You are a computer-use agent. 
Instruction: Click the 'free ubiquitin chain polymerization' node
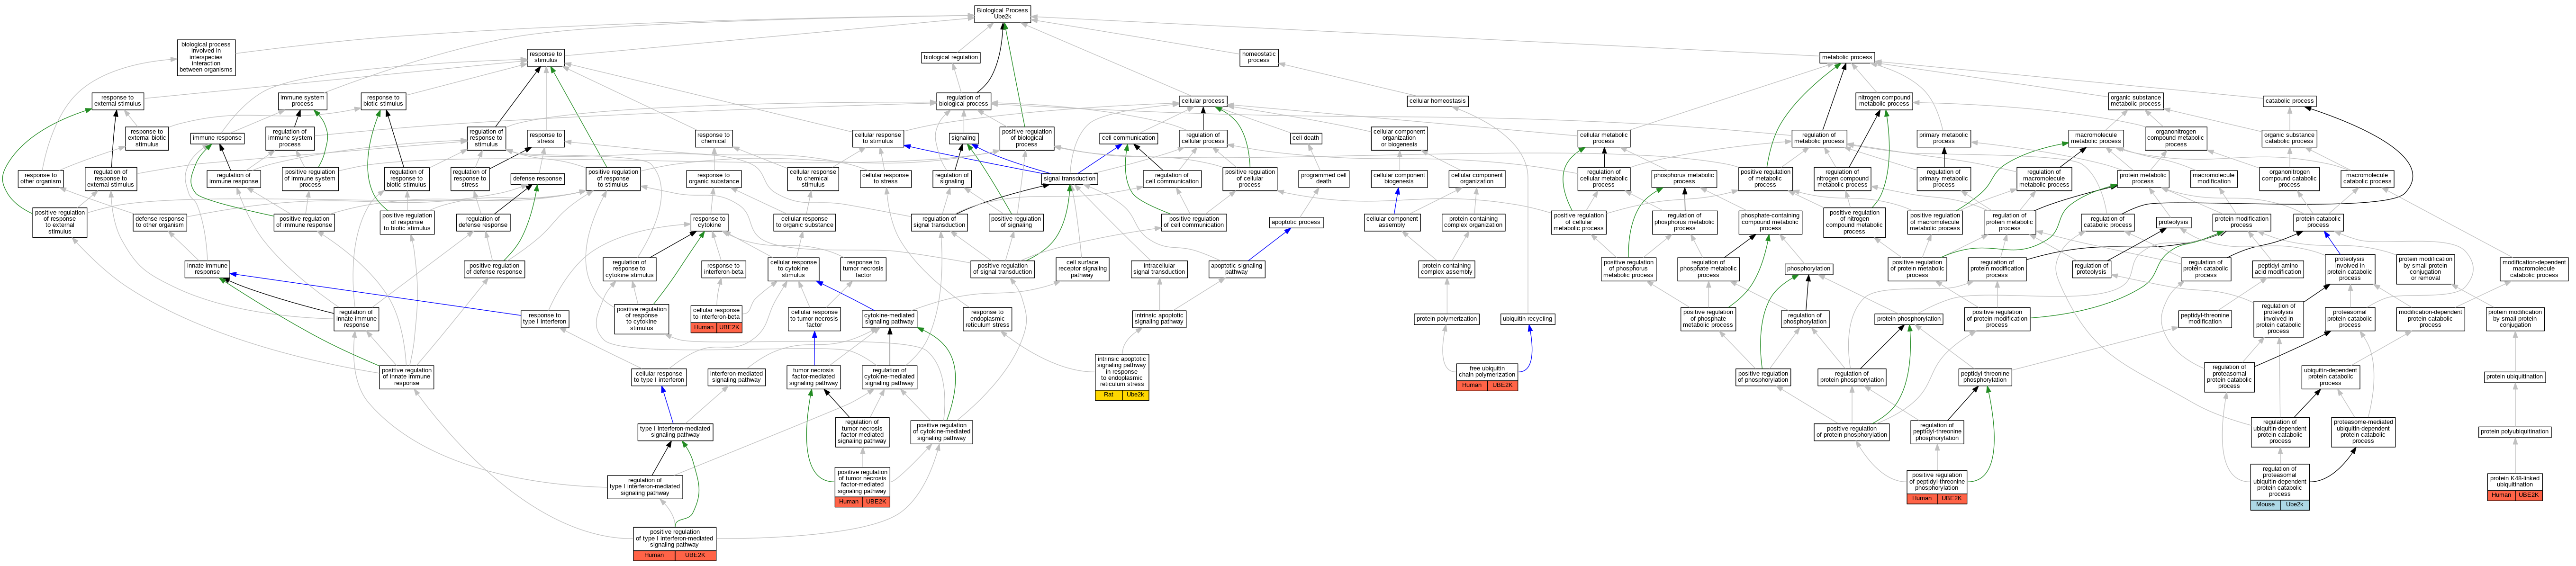coord(1487,372)
